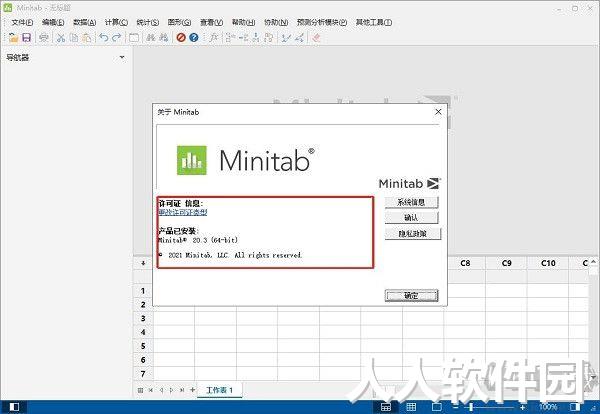This screenshot has width=600, height=414.
Task: Click the Minitab 20.3 (64-bit) version text
Action: tap(198, 240)
